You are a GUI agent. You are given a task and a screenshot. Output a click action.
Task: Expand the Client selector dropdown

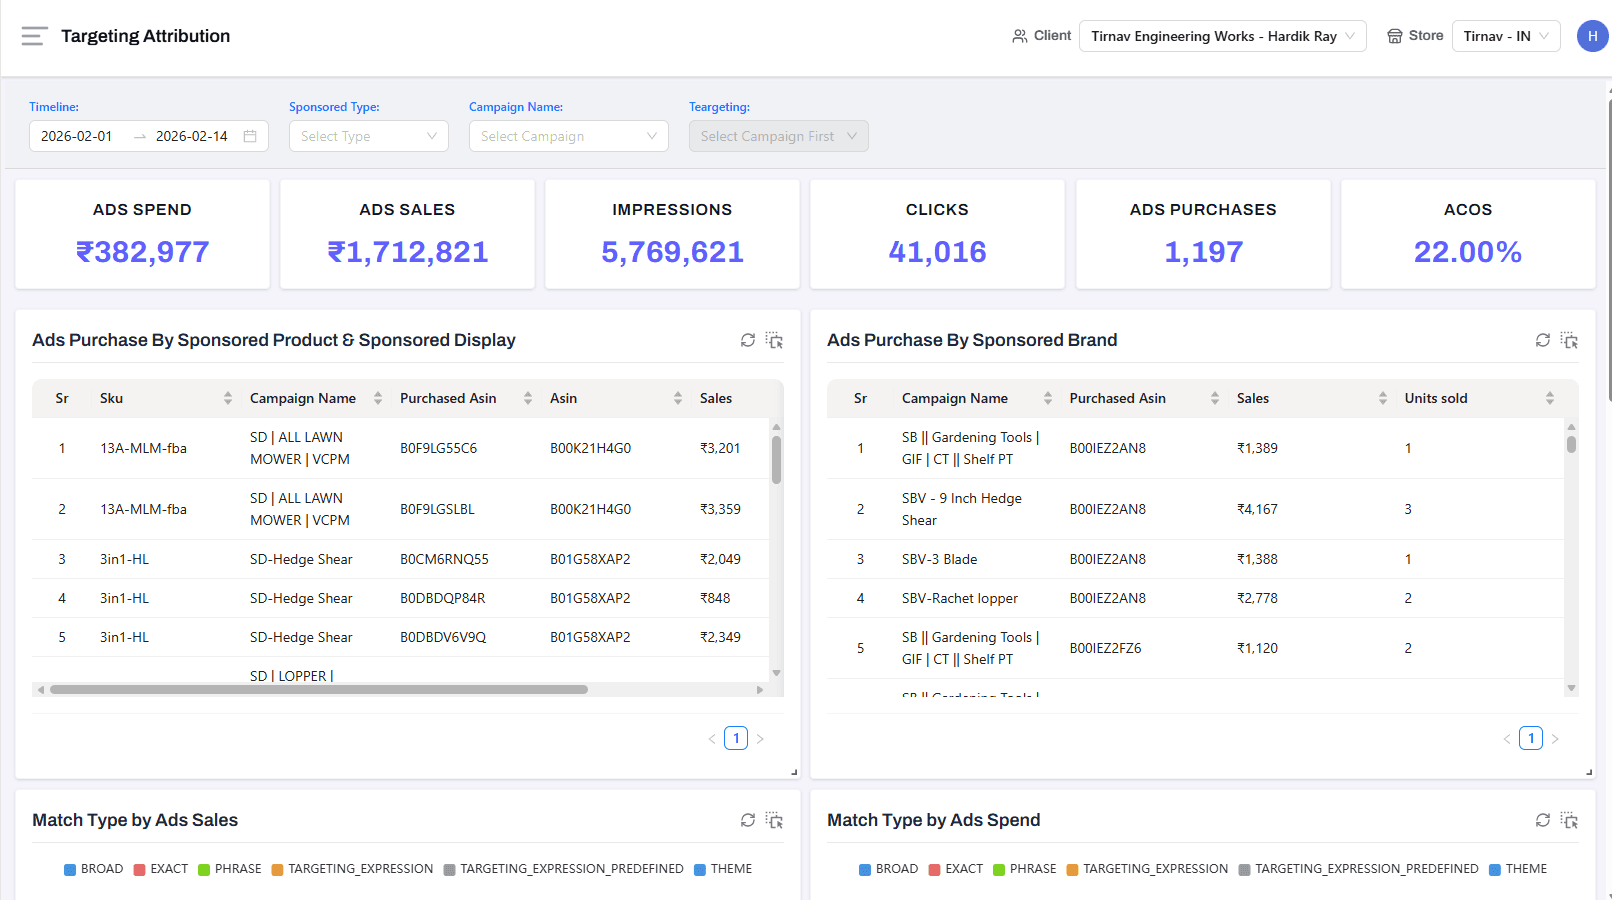click(x=1222, y=36)
